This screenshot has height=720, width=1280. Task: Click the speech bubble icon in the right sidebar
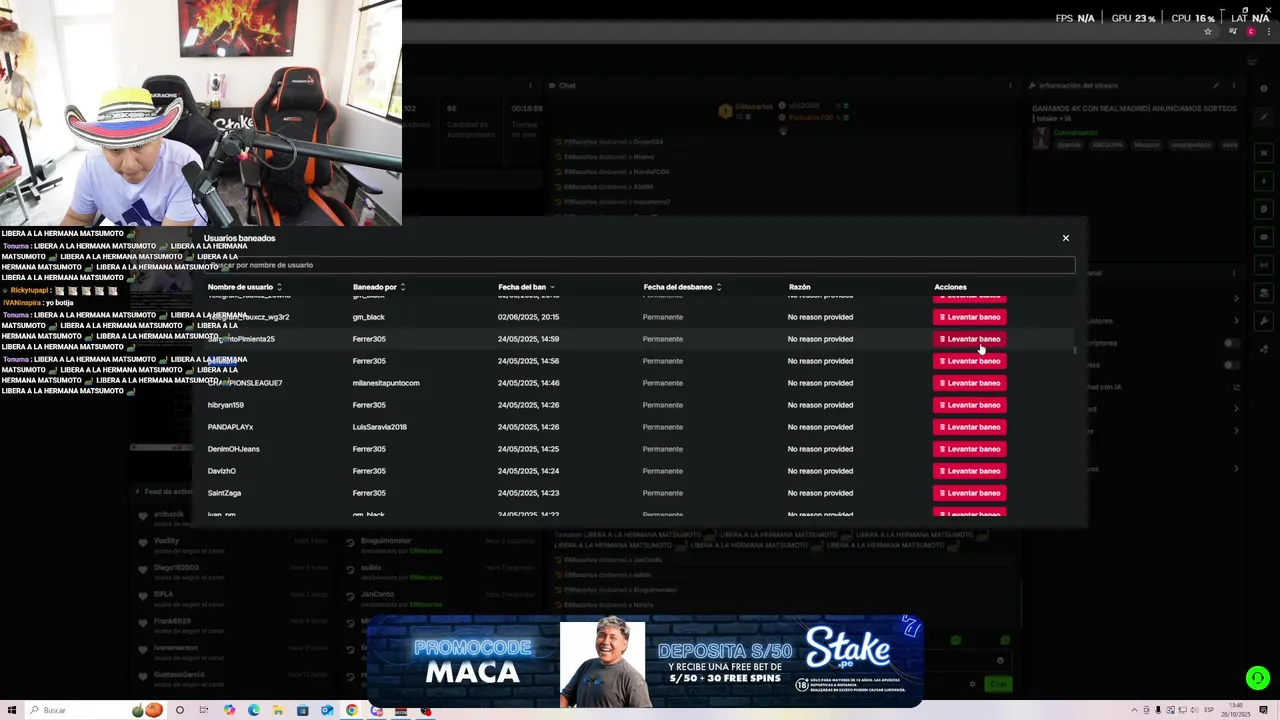pyautogui.click(x=1265, y=237)
